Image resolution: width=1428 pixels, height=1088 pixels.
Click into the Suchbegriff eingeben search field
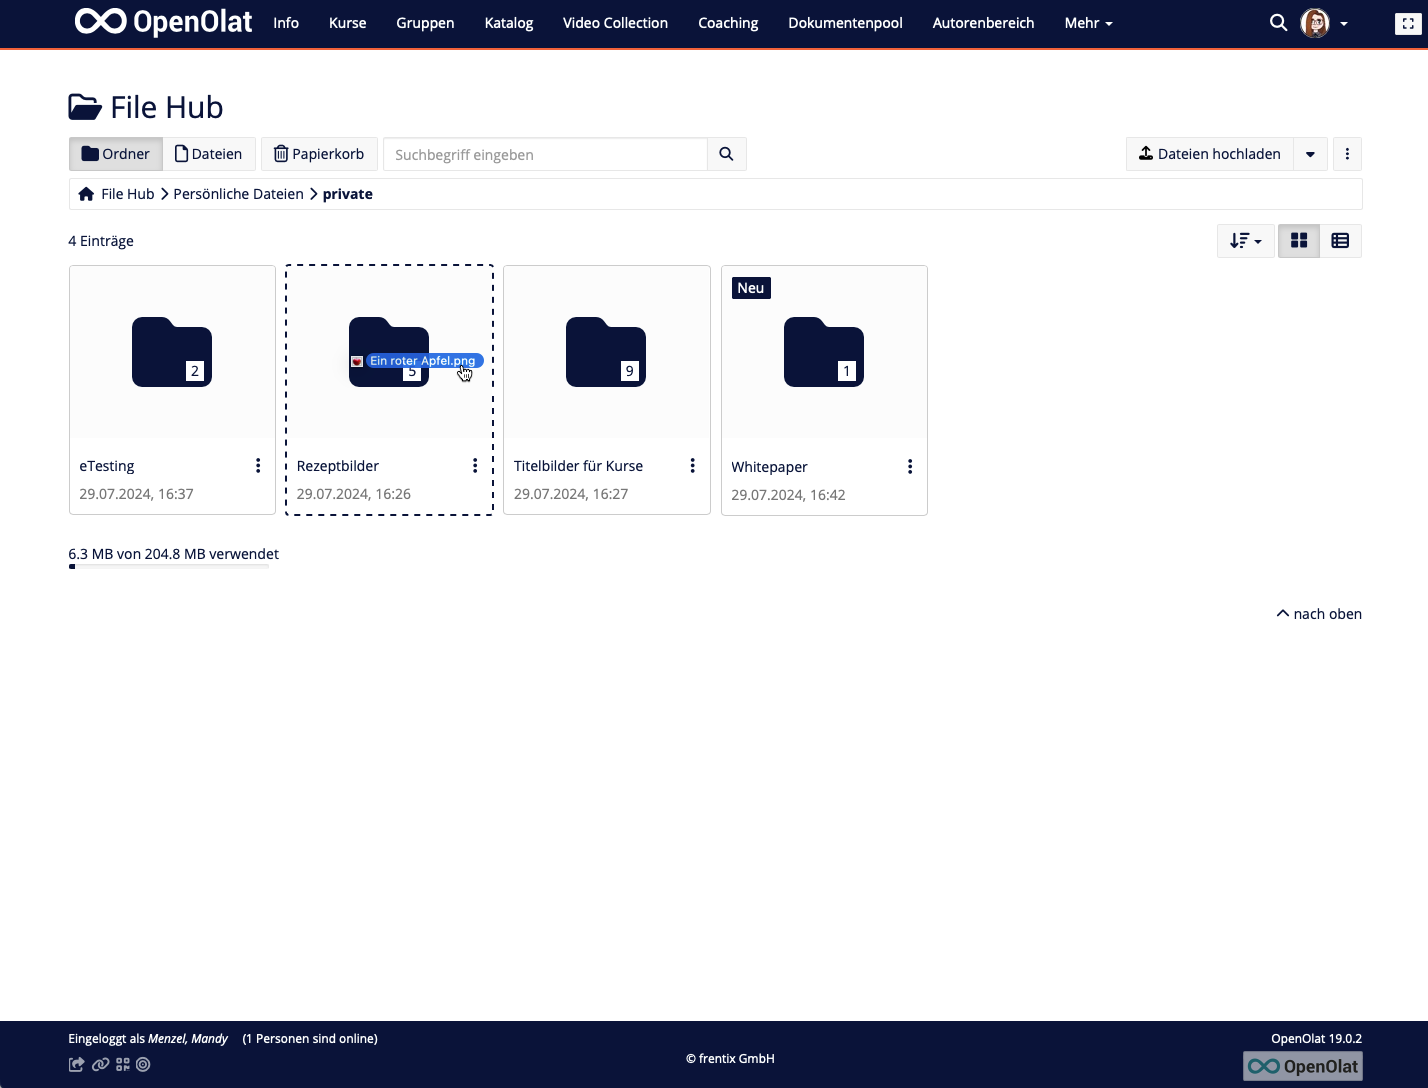pos(545,155)
